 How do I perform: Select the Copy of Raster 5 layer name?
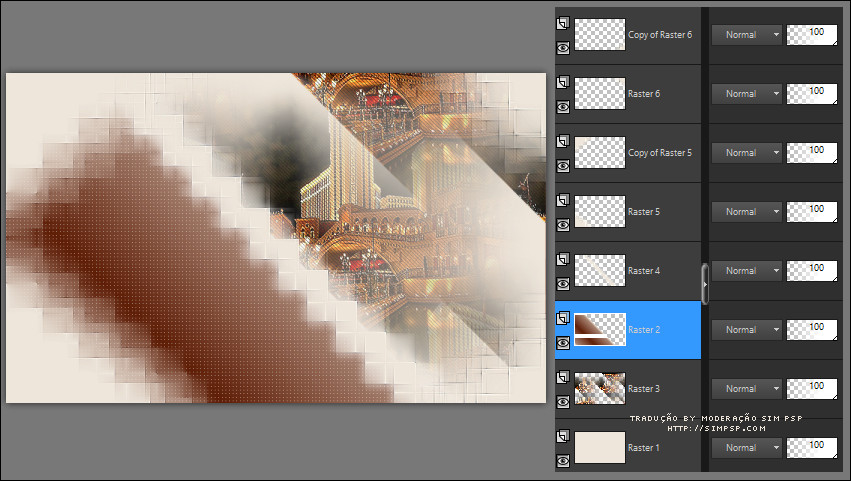tap(659, 153)
